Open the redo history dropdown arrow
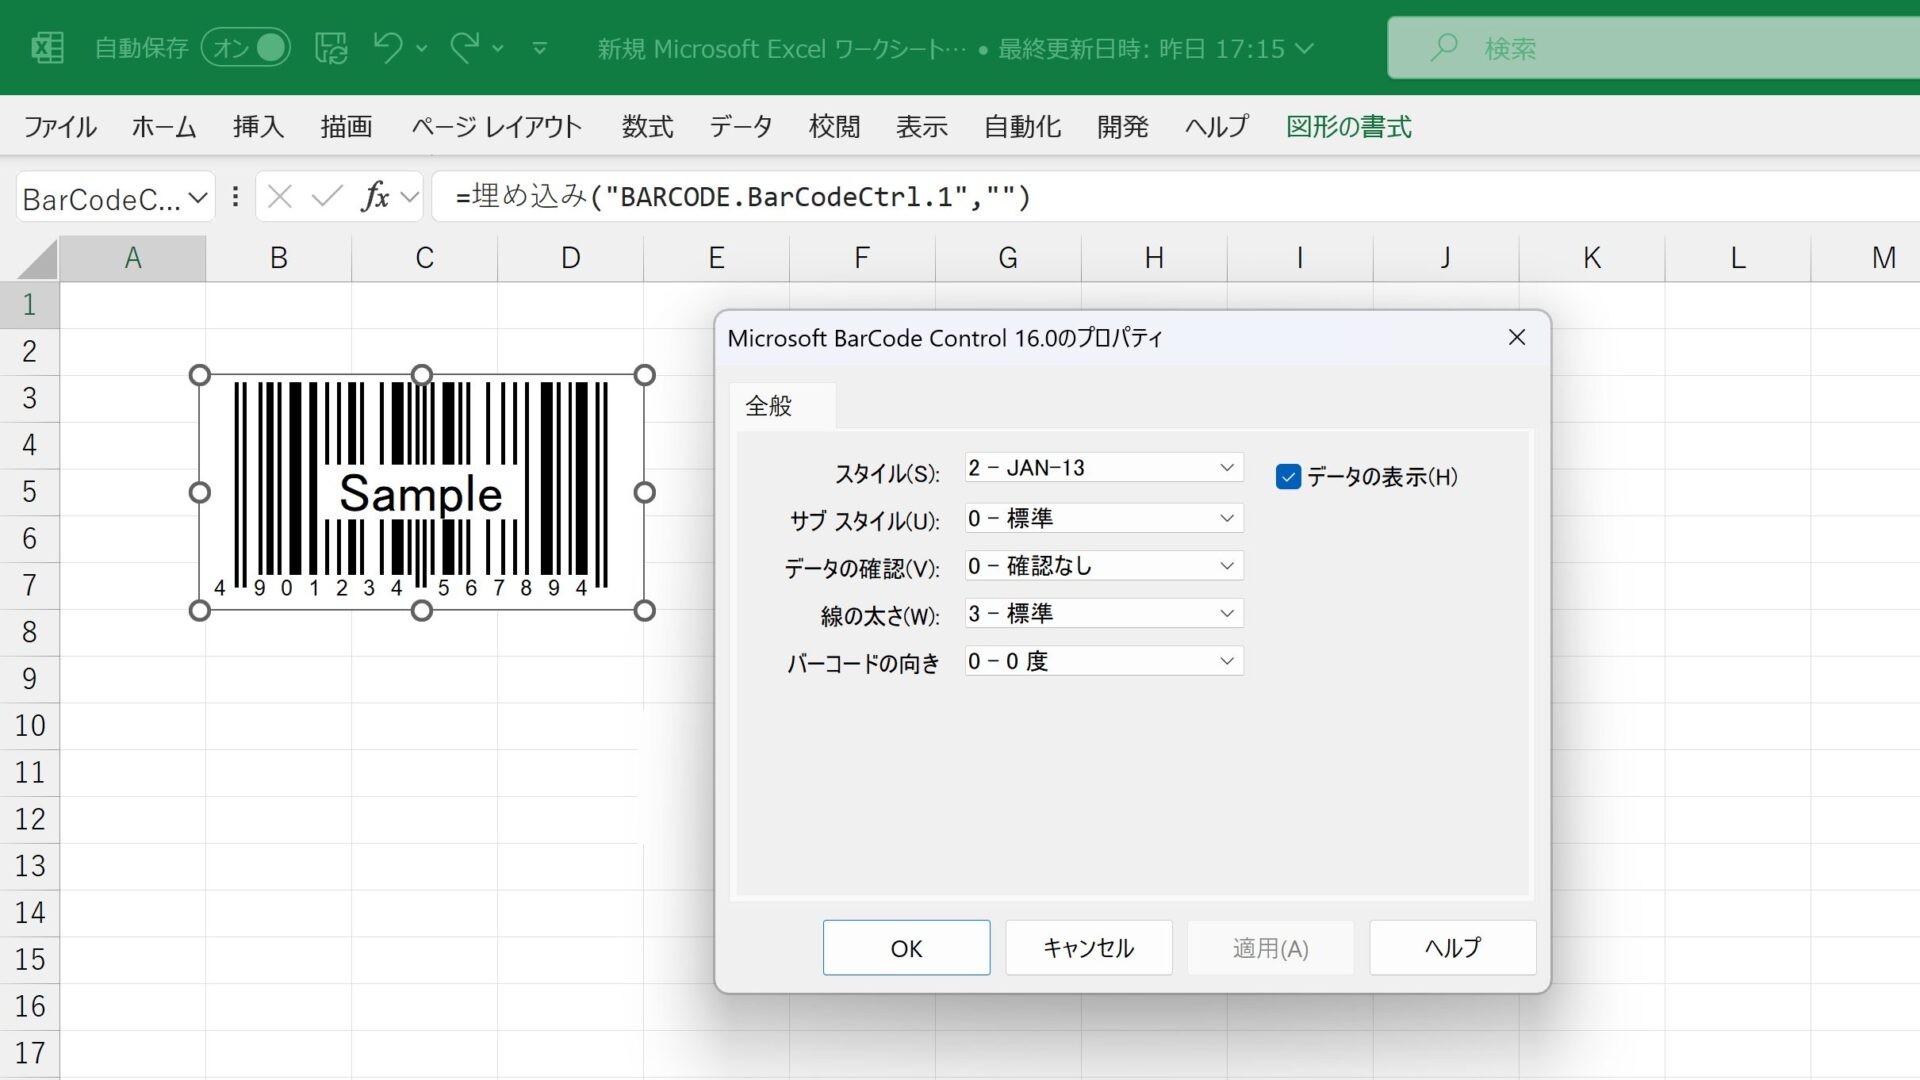1920x1080 pixels. point(498,48)
